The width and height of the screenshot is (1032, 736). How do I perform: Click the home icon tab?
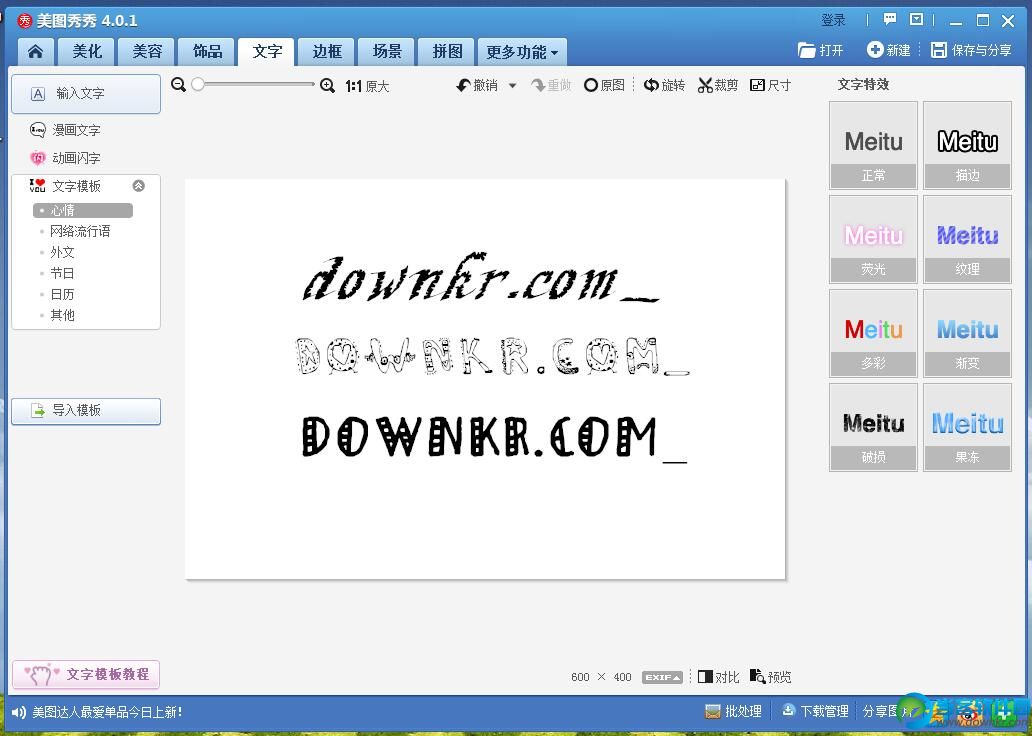point(35,52)
